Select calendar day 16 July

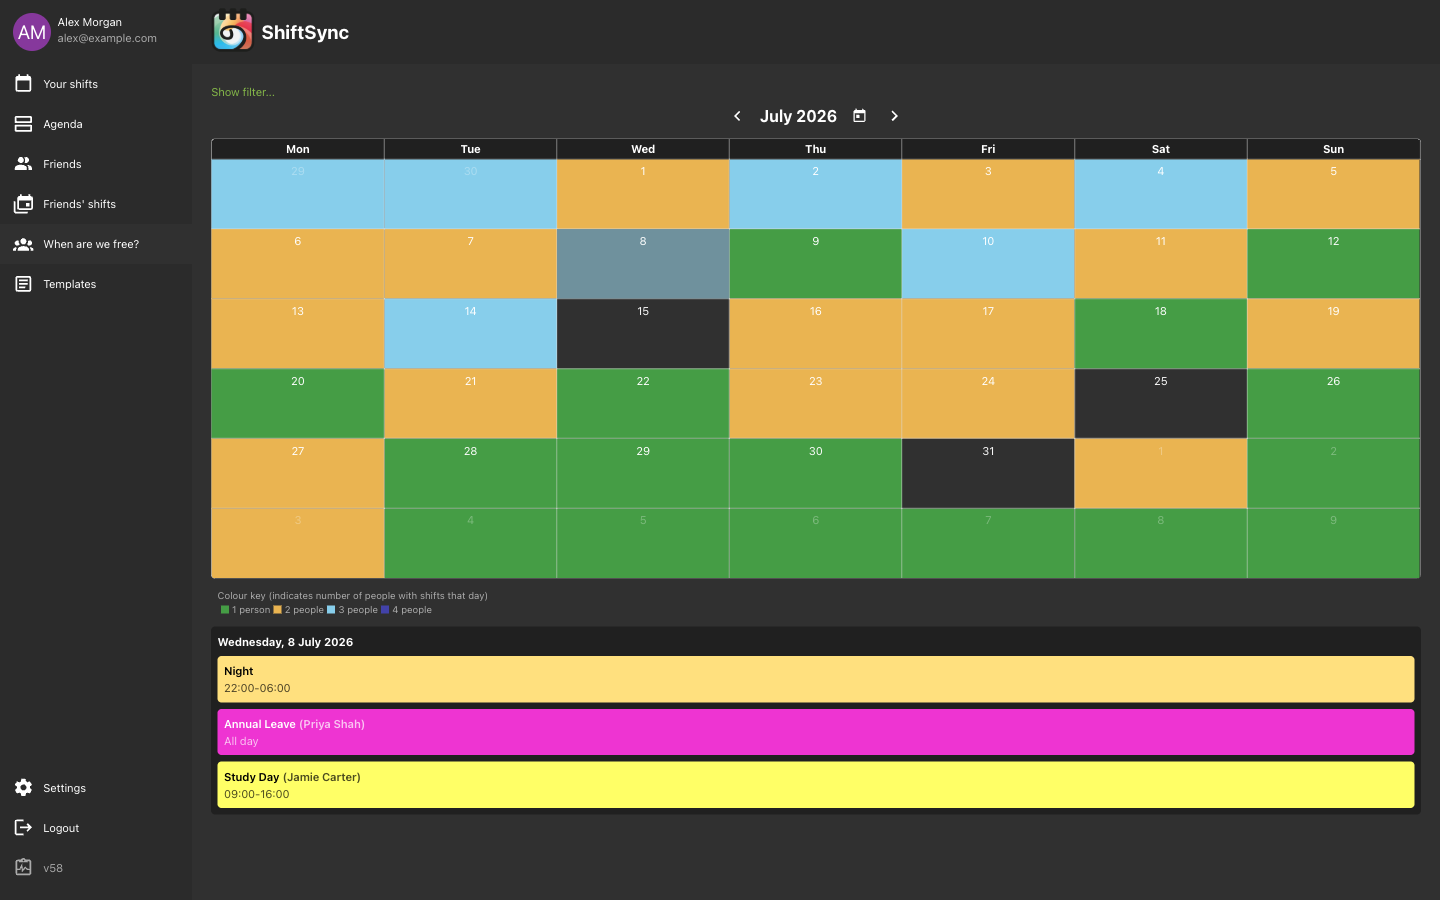[x=815, y=334]
